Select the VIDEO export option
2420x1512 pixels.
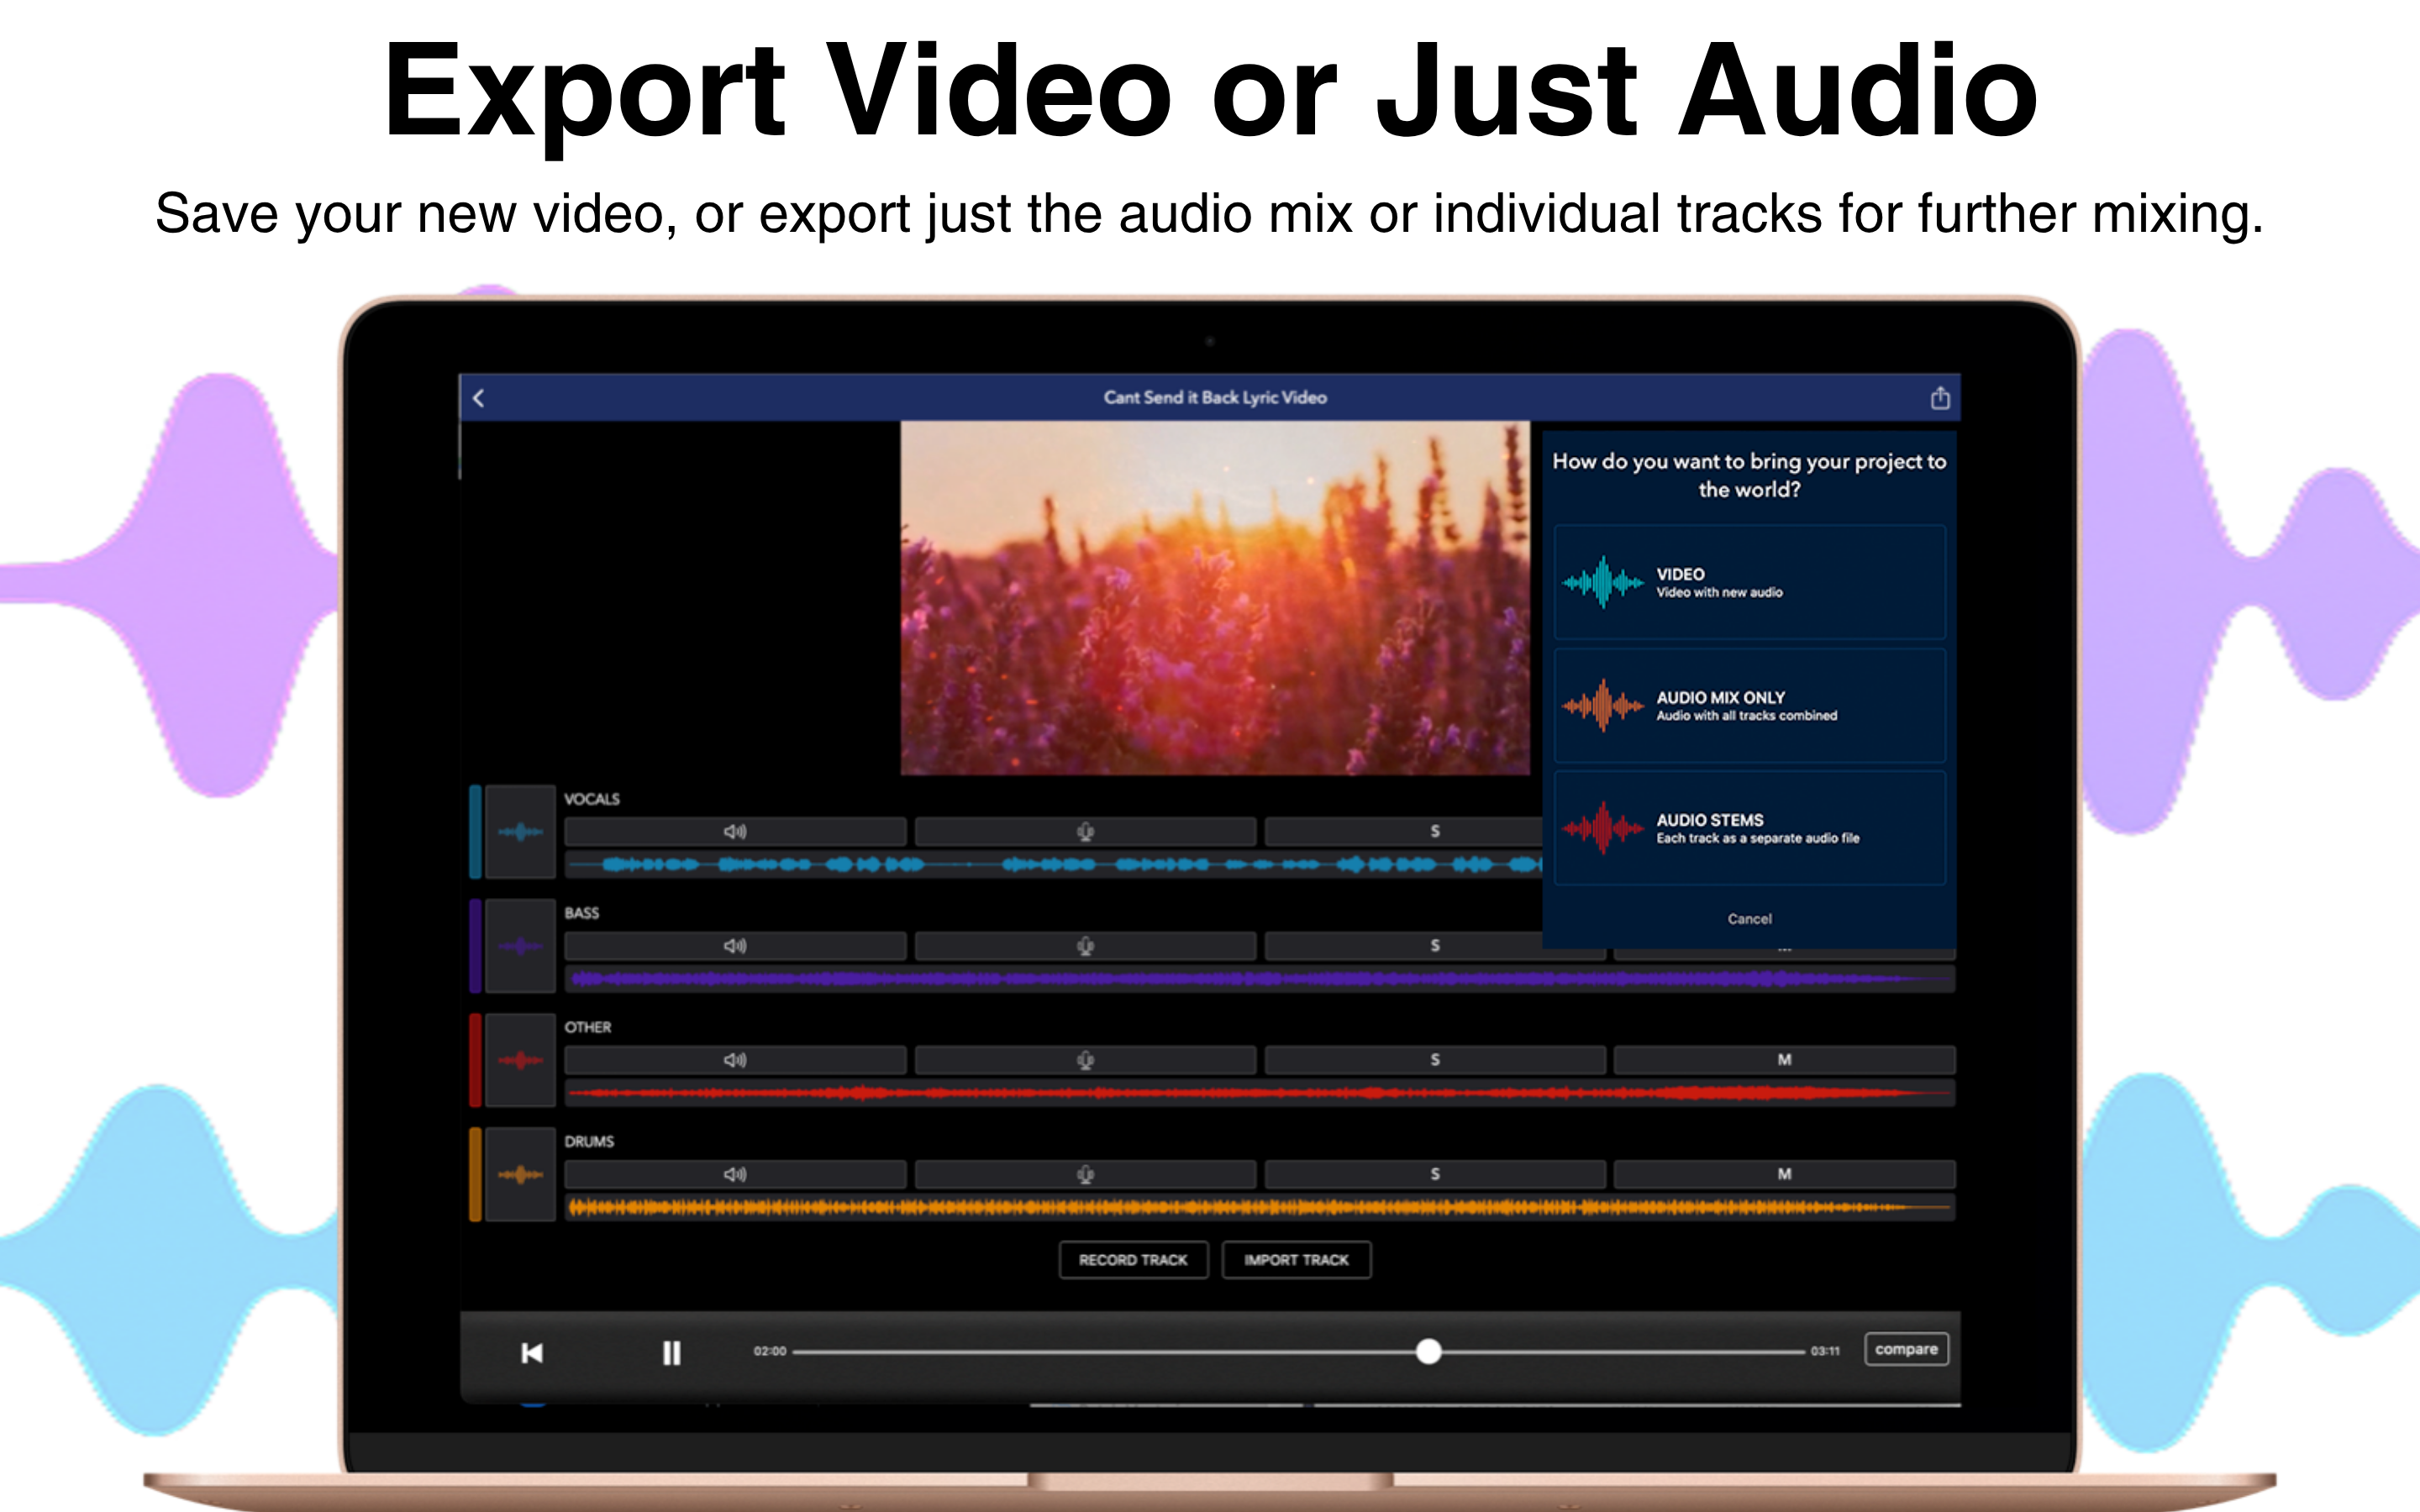[x=1749, y=582]
